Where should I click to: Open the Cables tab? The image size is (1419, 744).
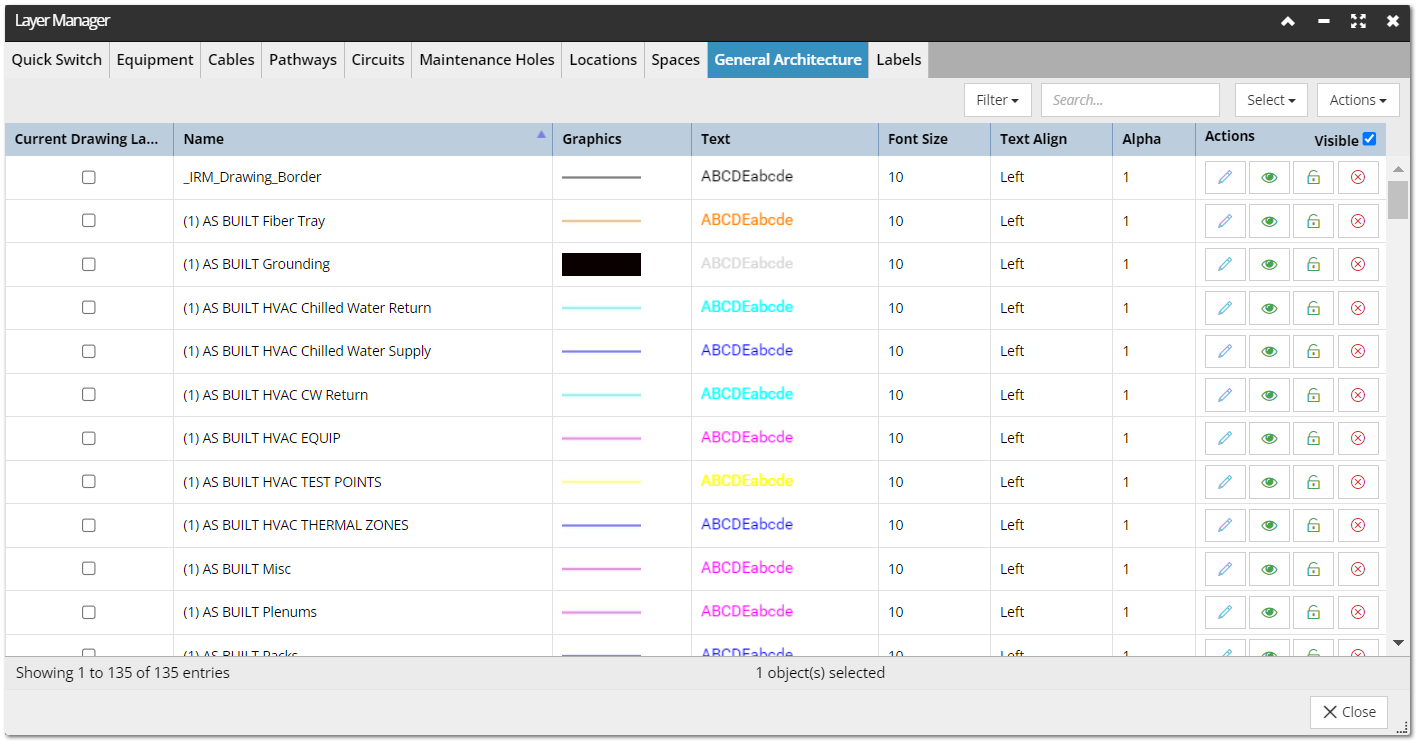coord(231,60)
